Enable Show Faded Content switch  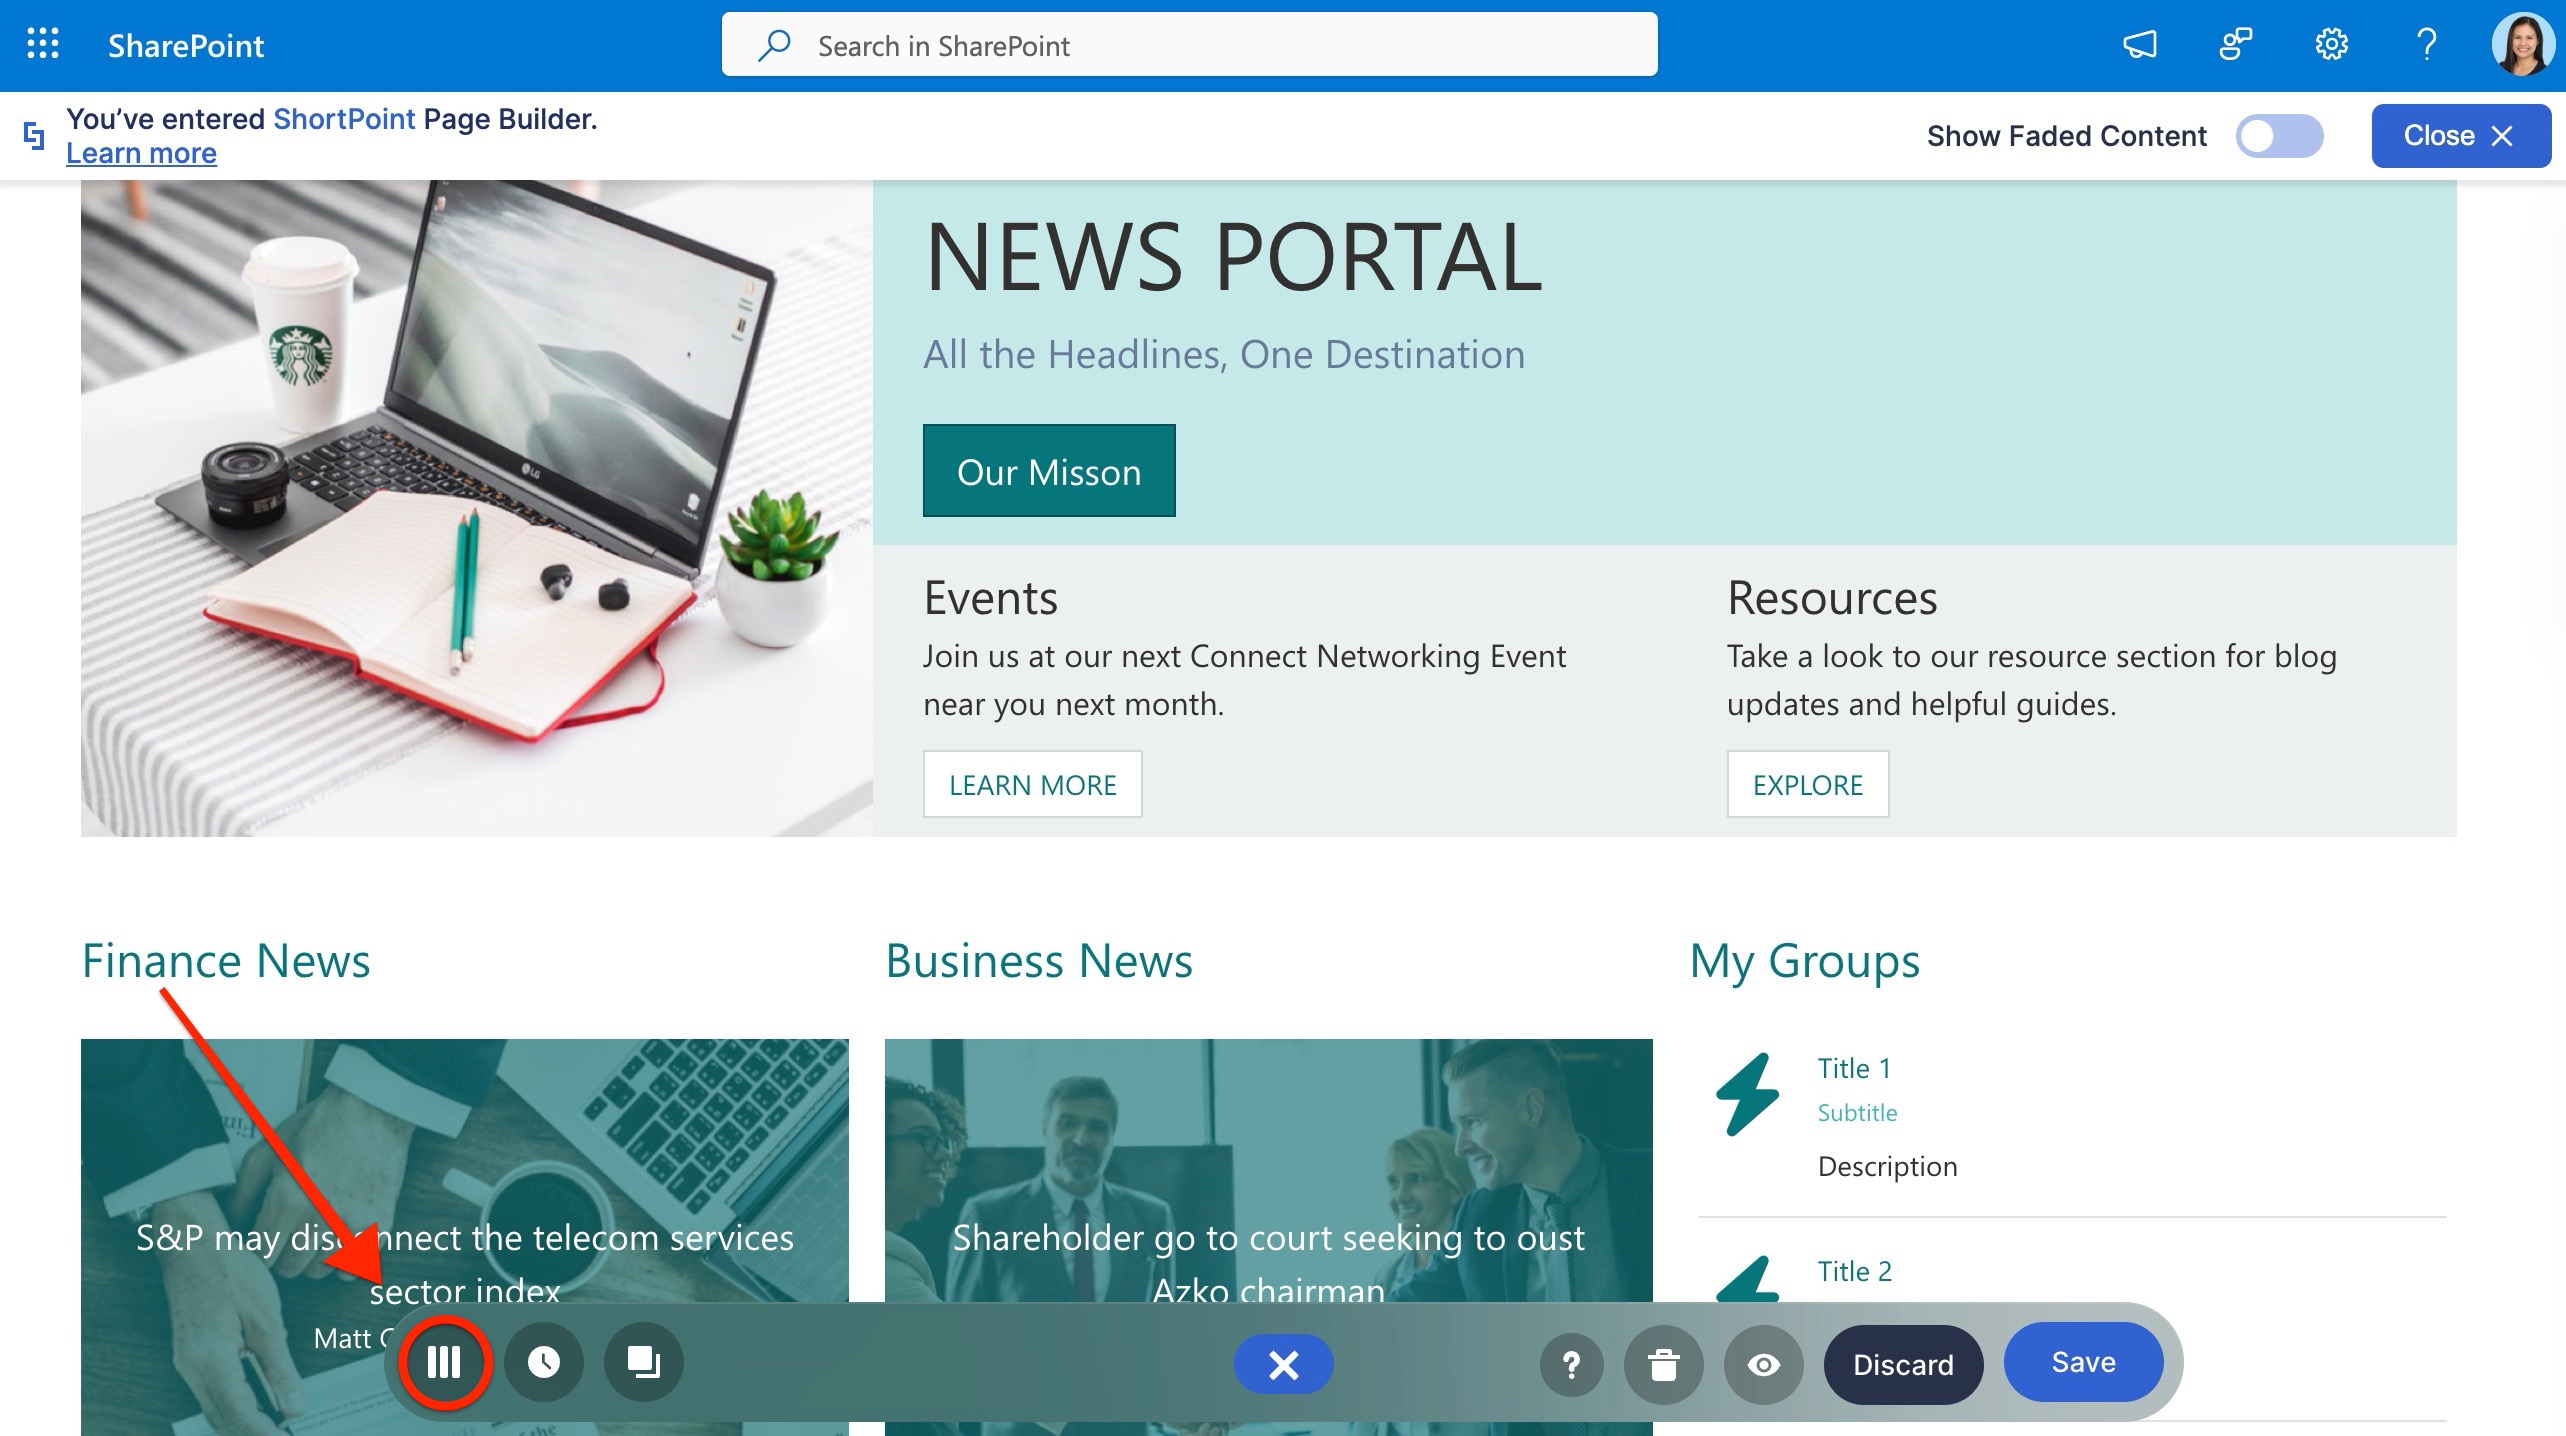click(2279, 136)
